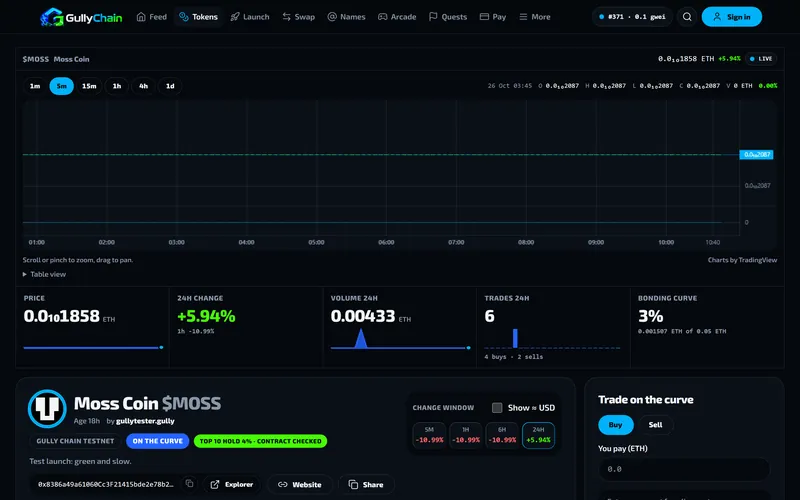800x500 pixels.
Task: Switch chart to 4h interval
Action: pyautogui.click(x=143, y=86)
